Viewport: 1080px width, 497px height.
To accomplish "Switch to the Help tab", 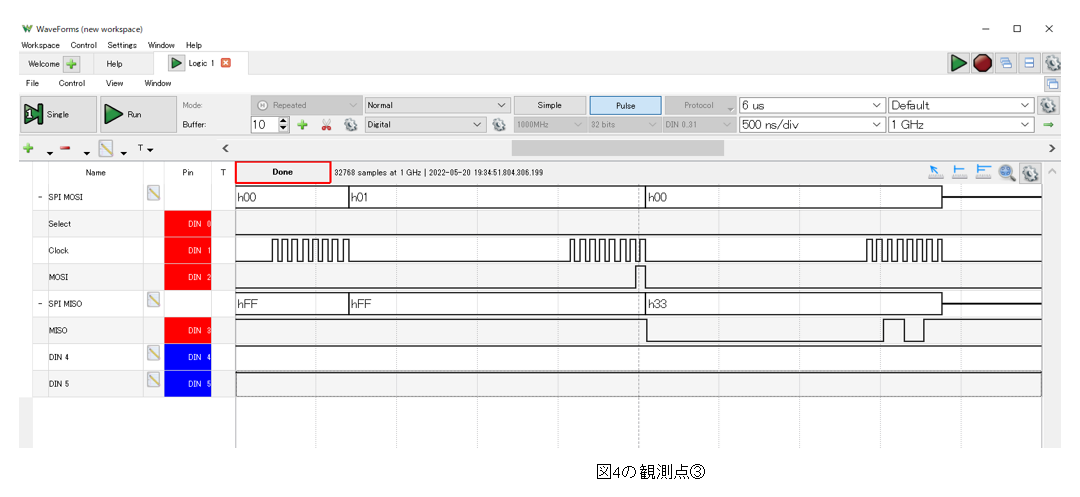I will (114, 63).
